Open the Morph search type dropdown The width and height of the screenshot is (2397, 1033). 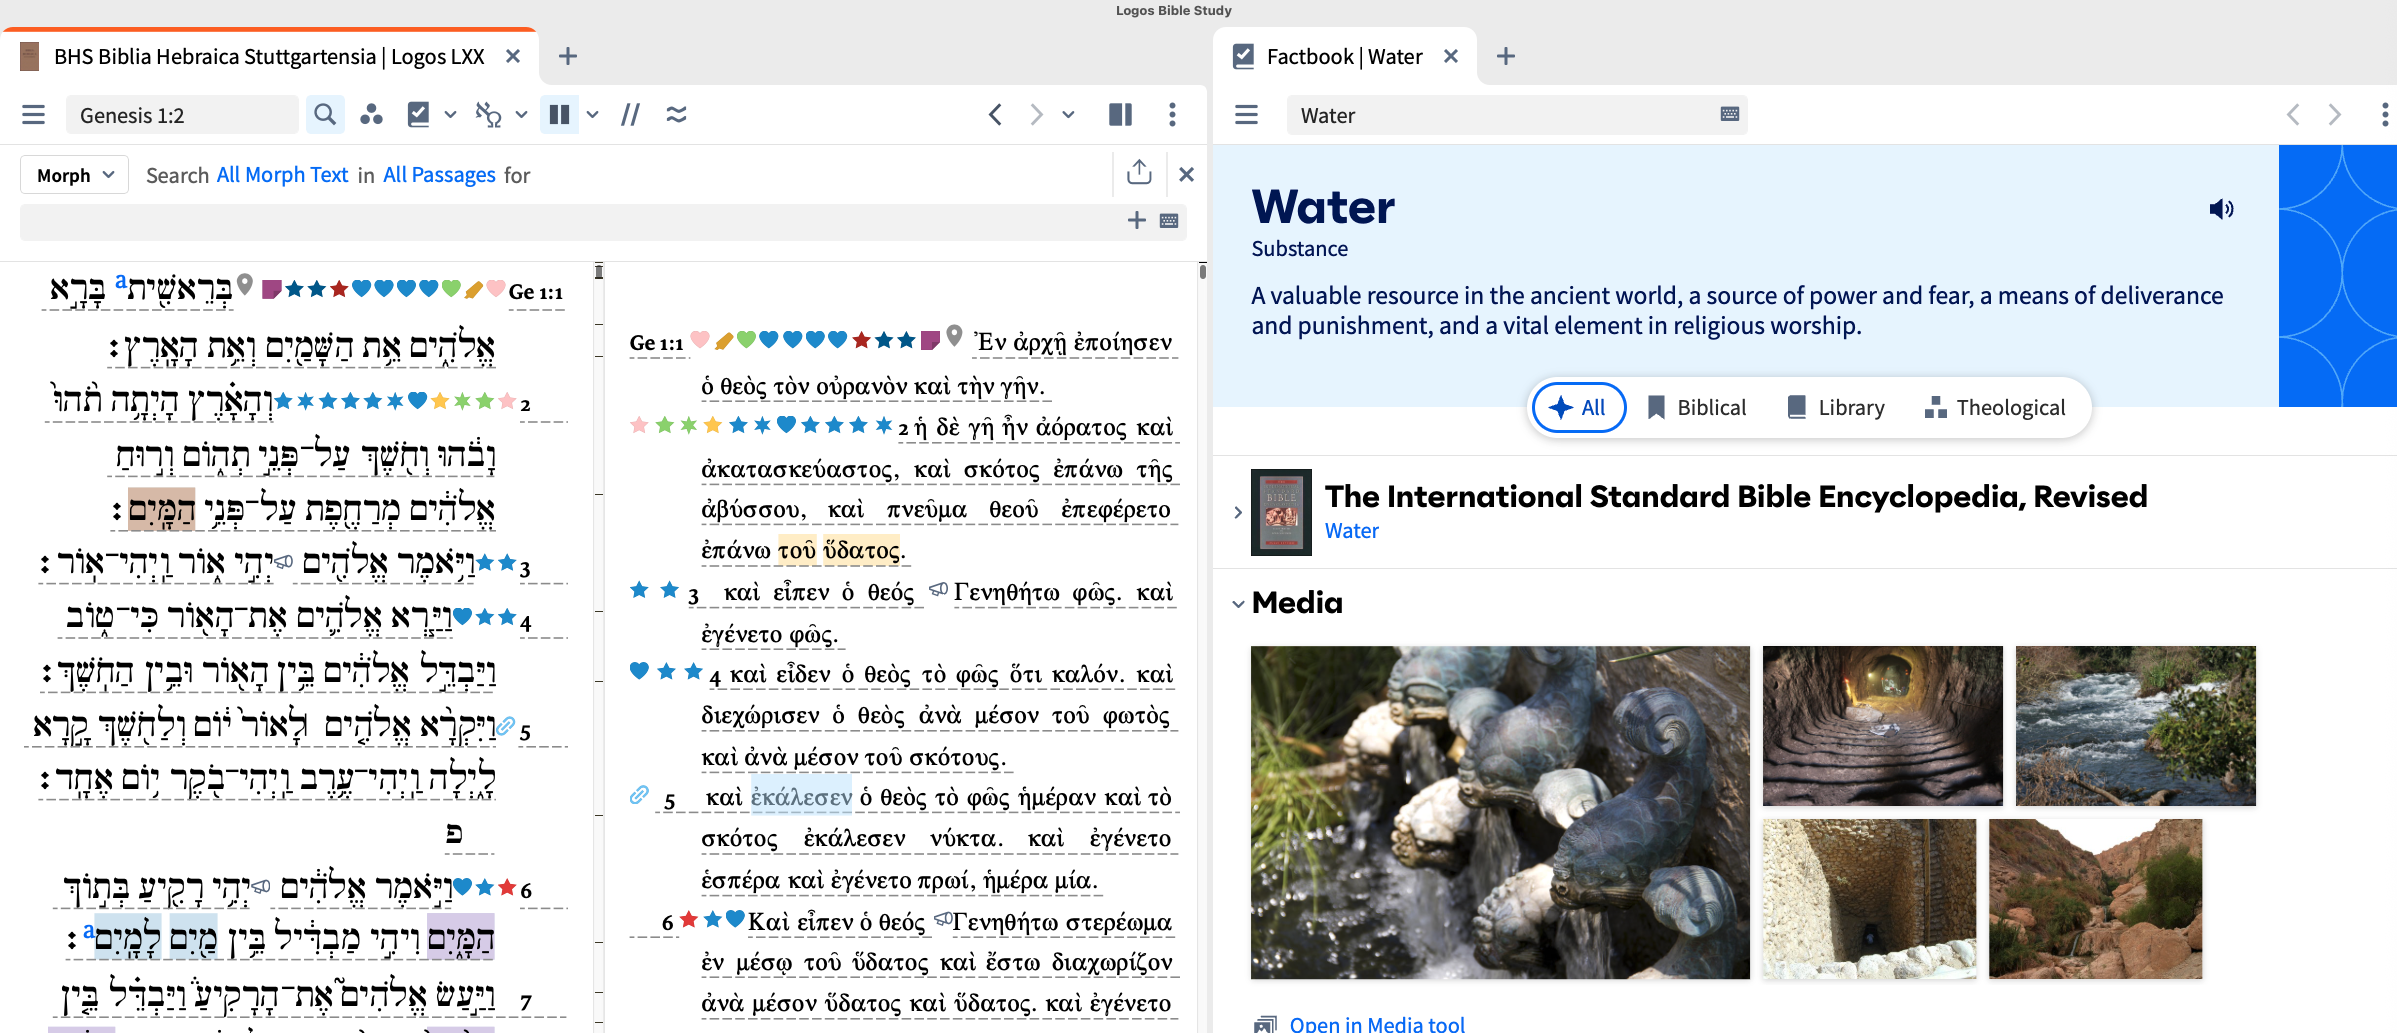[x=75, y=175]
